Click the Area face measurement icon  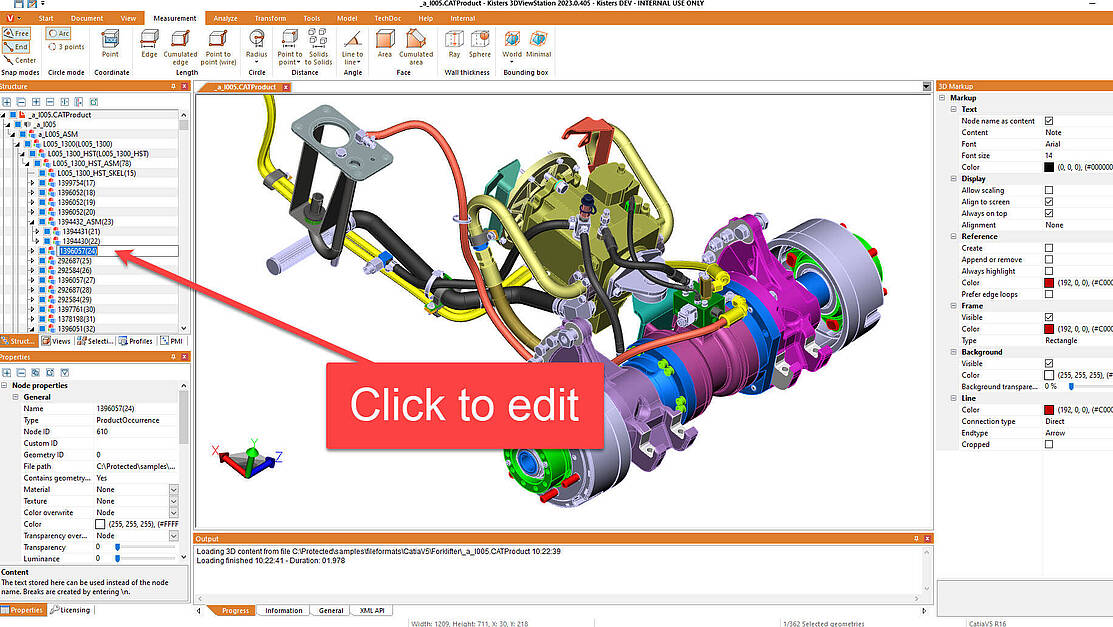tap(385, 43)
